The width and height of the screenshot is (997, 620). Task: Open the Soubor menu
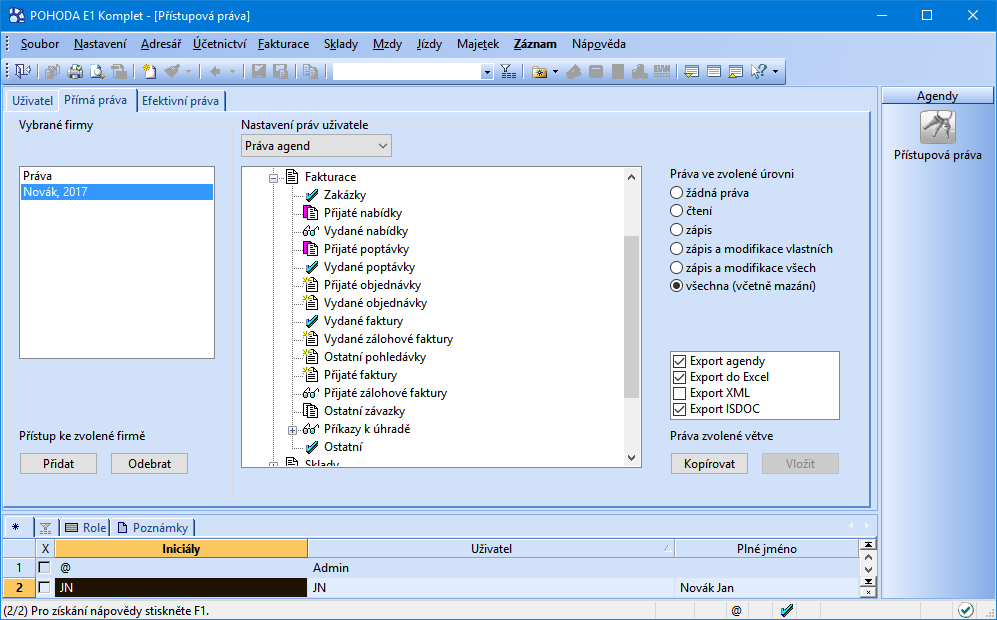[39, 44]
